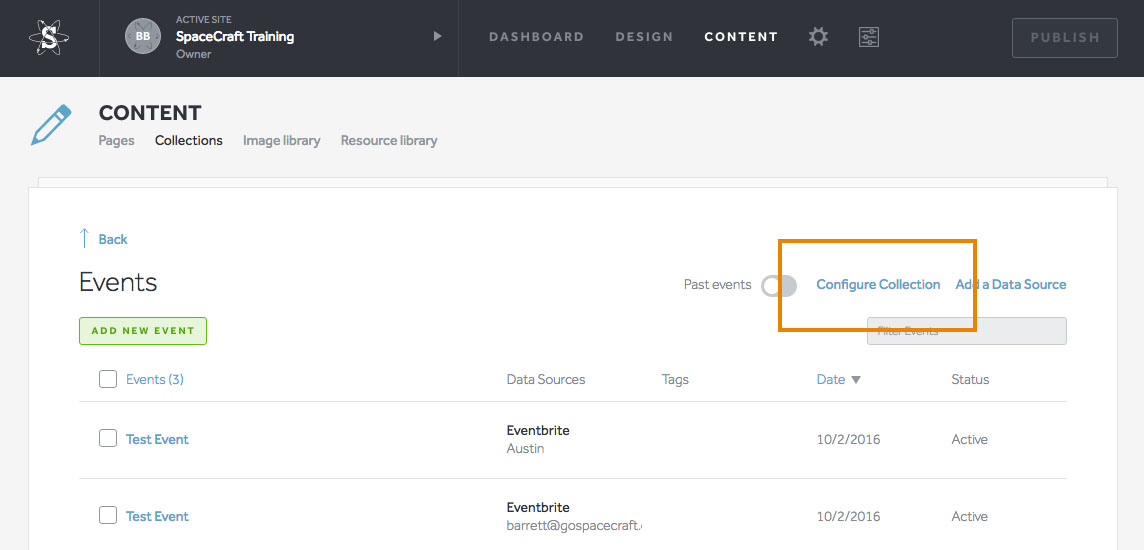Screen dimensions: 1144x550
Task: Open the Configure Collection link
Action: (878, 284)
